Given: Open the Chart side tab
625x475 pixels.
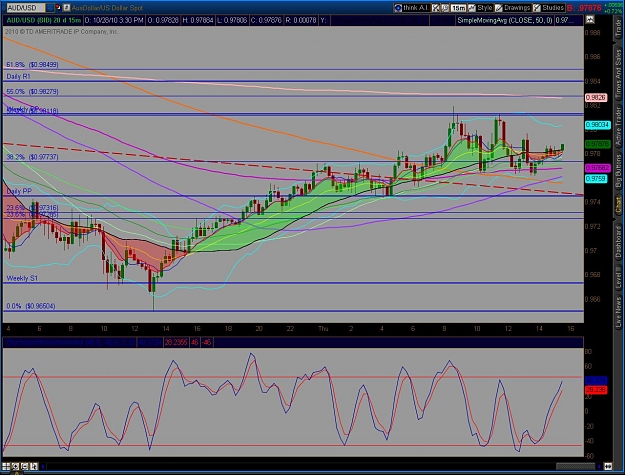Looking at the screenshot, I should (618, 206).
